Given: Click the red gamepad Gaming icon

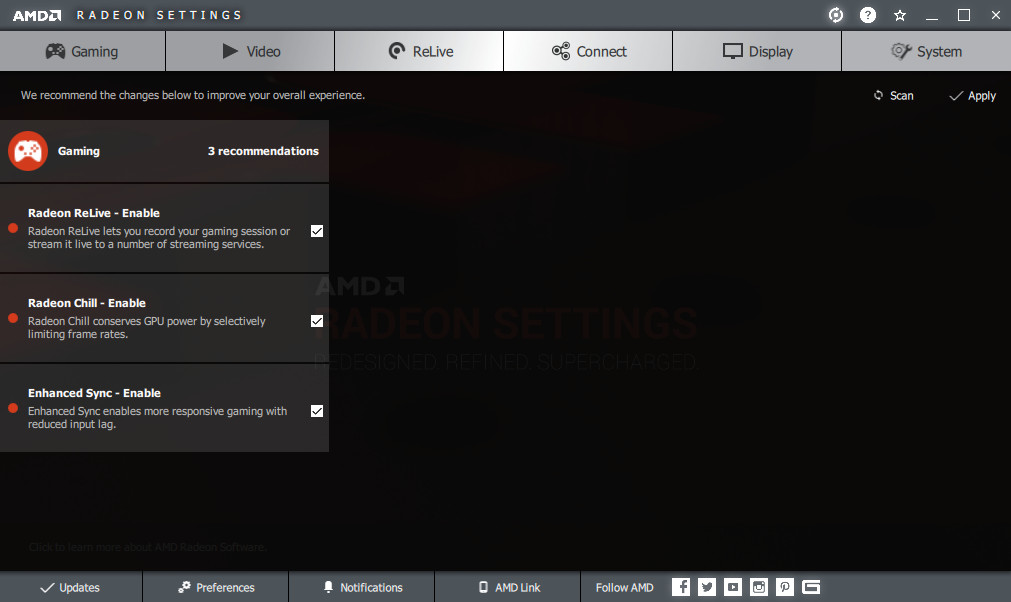Looking at the screenshot, I should pyautogui.click(x=27, y=151).
